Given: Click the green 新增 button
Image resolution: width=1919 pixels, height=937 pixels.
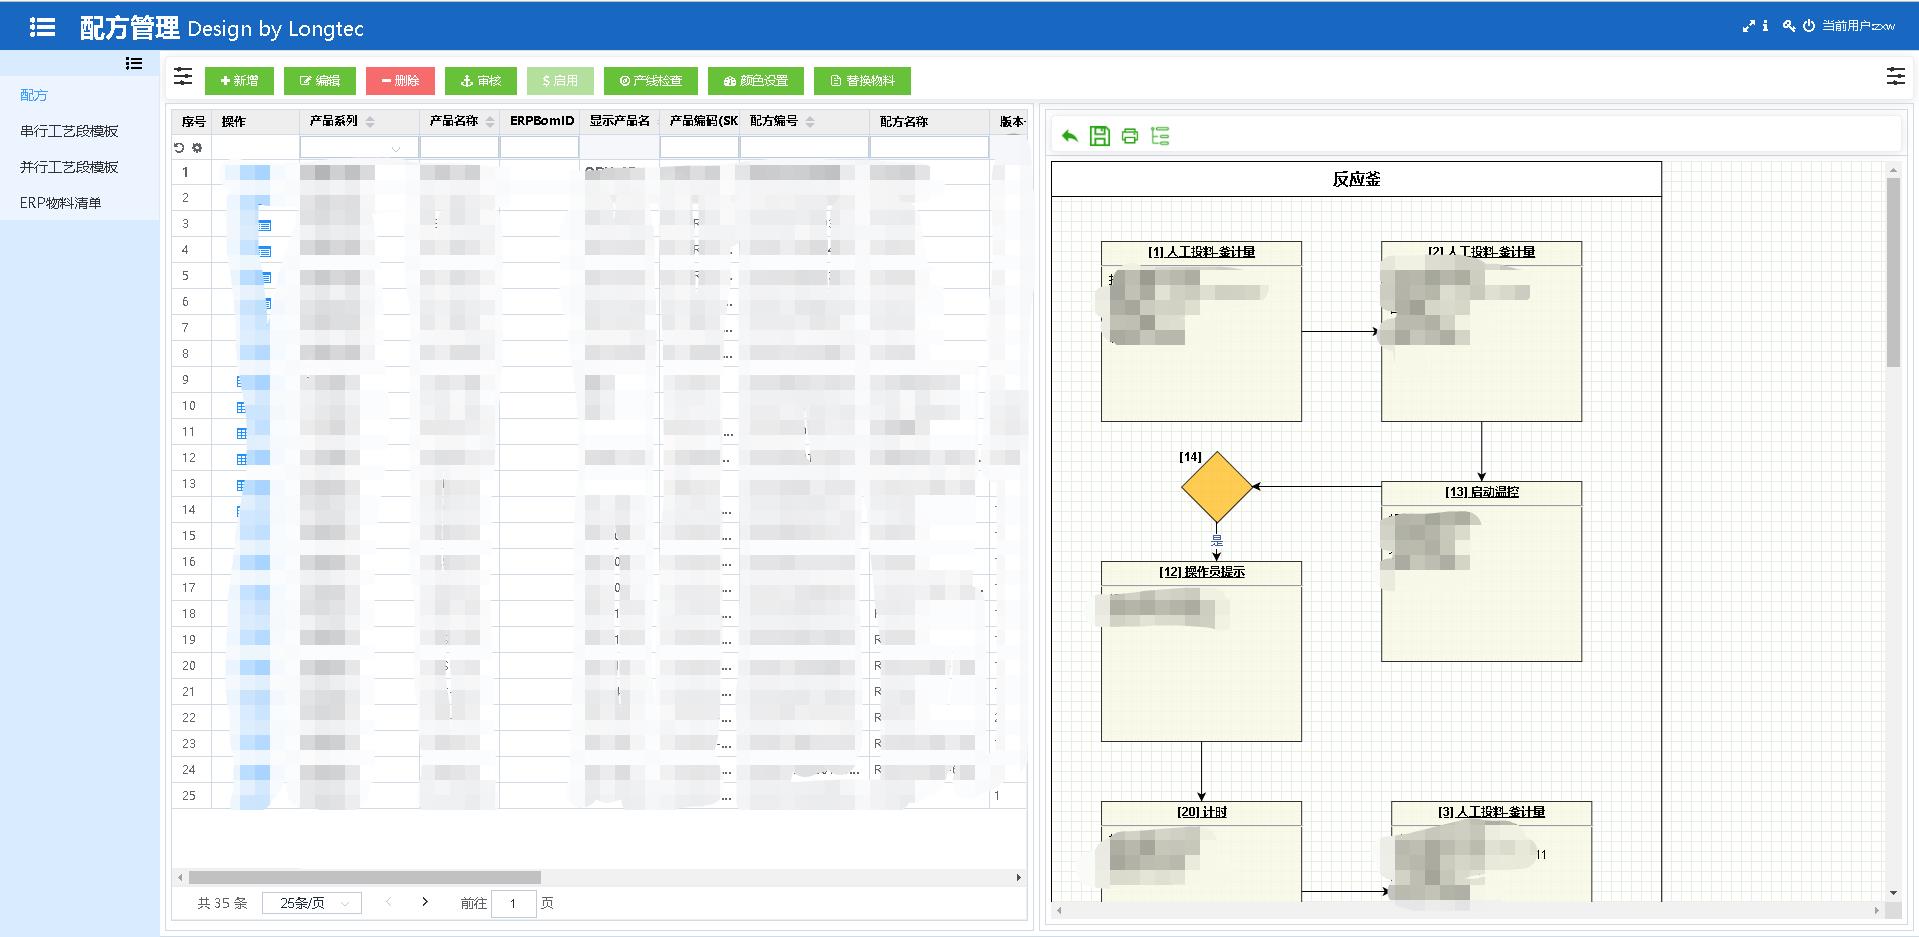Looking at the screenshot, I should [x=239, y=81].
